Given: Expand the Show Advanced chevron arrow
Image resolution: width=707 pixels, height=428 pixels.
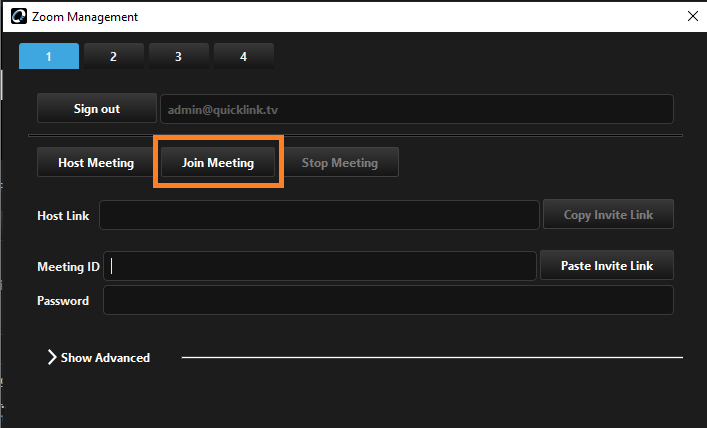Looking at the screenshot, I should (52, 357).
